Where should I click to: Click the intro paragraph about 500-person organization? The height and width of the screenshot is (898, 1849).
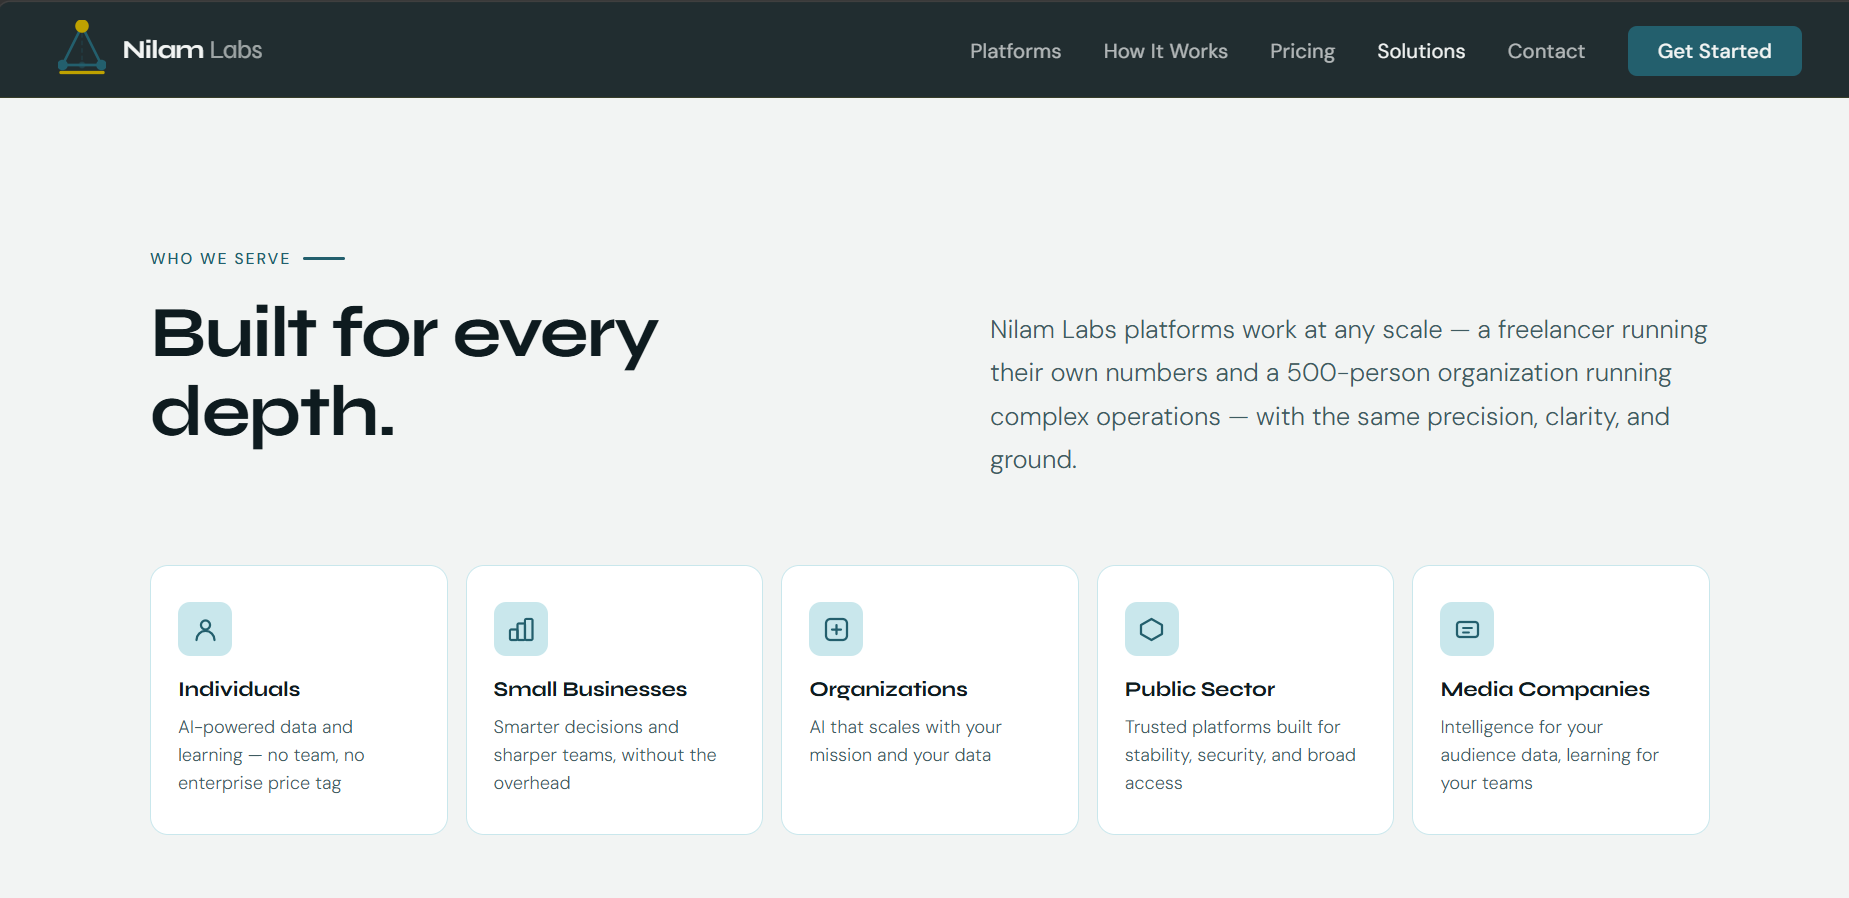coord(1348,394)
